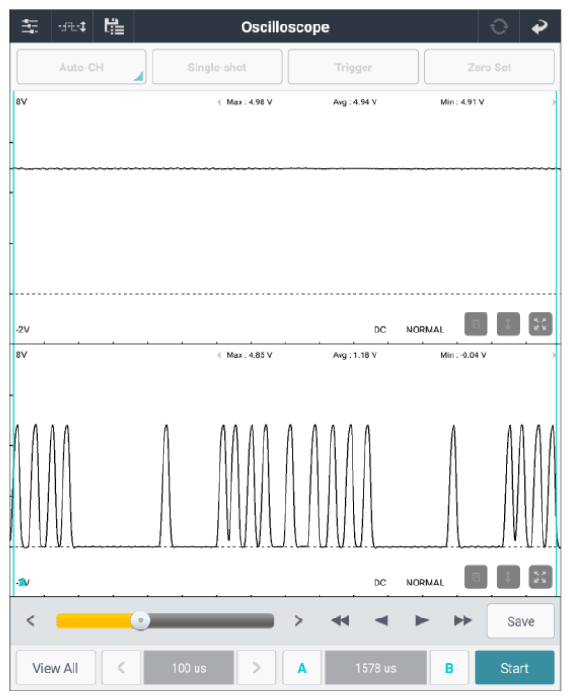Expand the Auto-CH dropdown

coord(81,67)
